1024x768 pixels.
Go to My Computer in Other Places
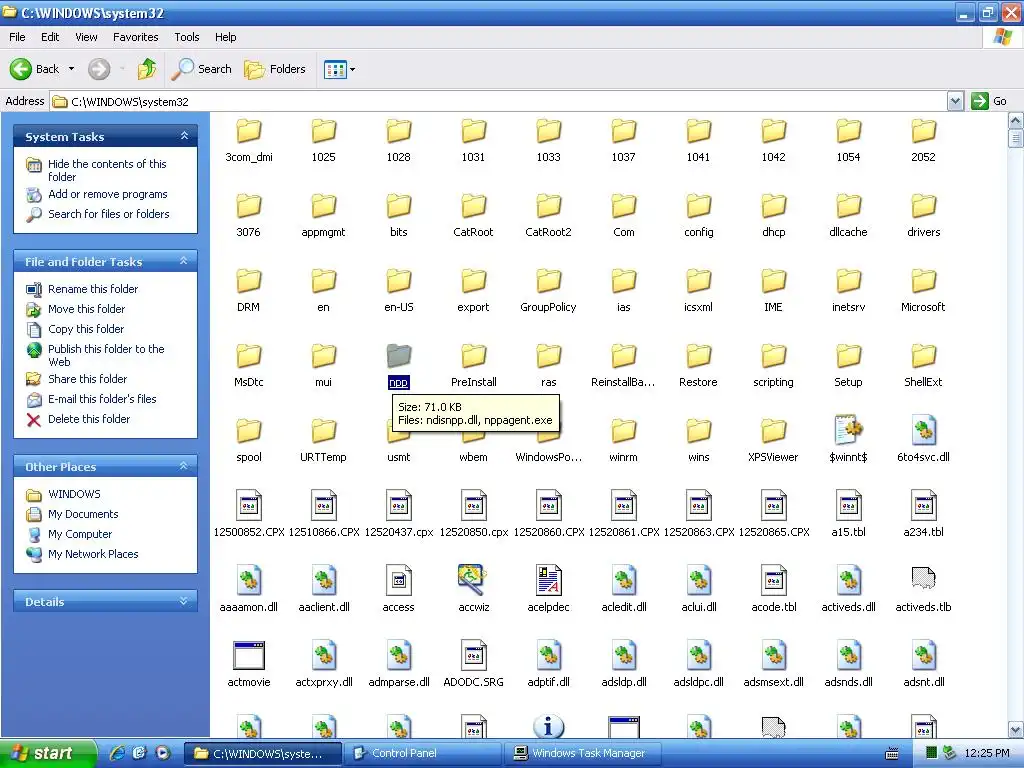[x=80, y=534]
